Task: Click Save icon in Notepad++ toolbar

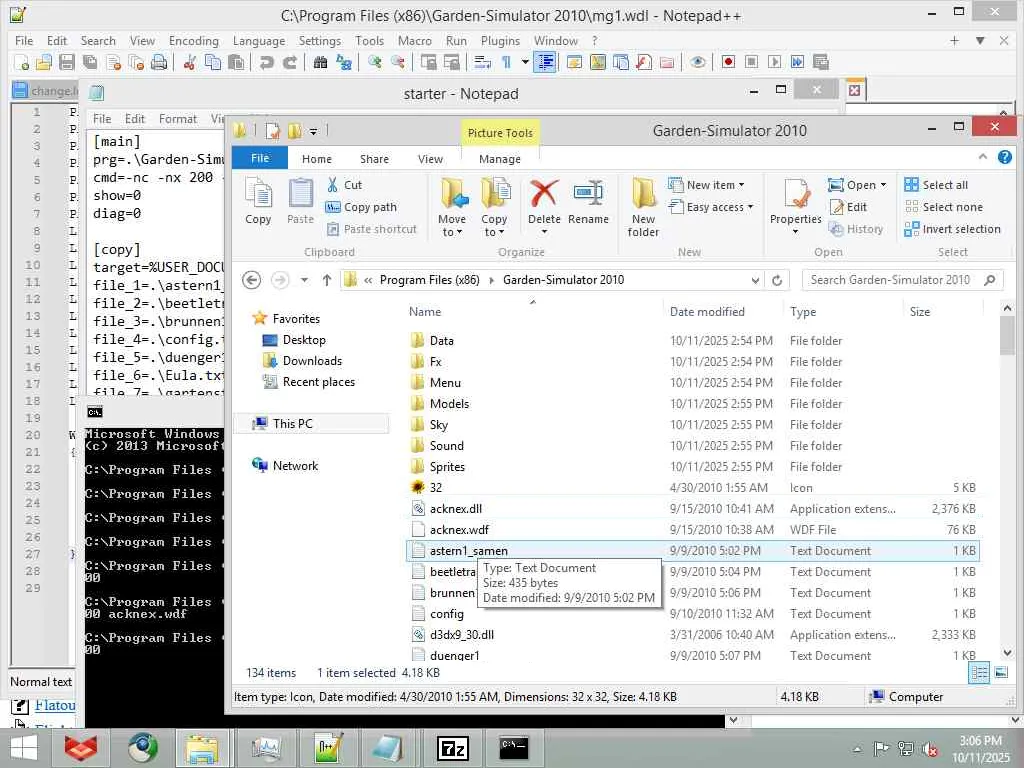Action: coord(67,62)
